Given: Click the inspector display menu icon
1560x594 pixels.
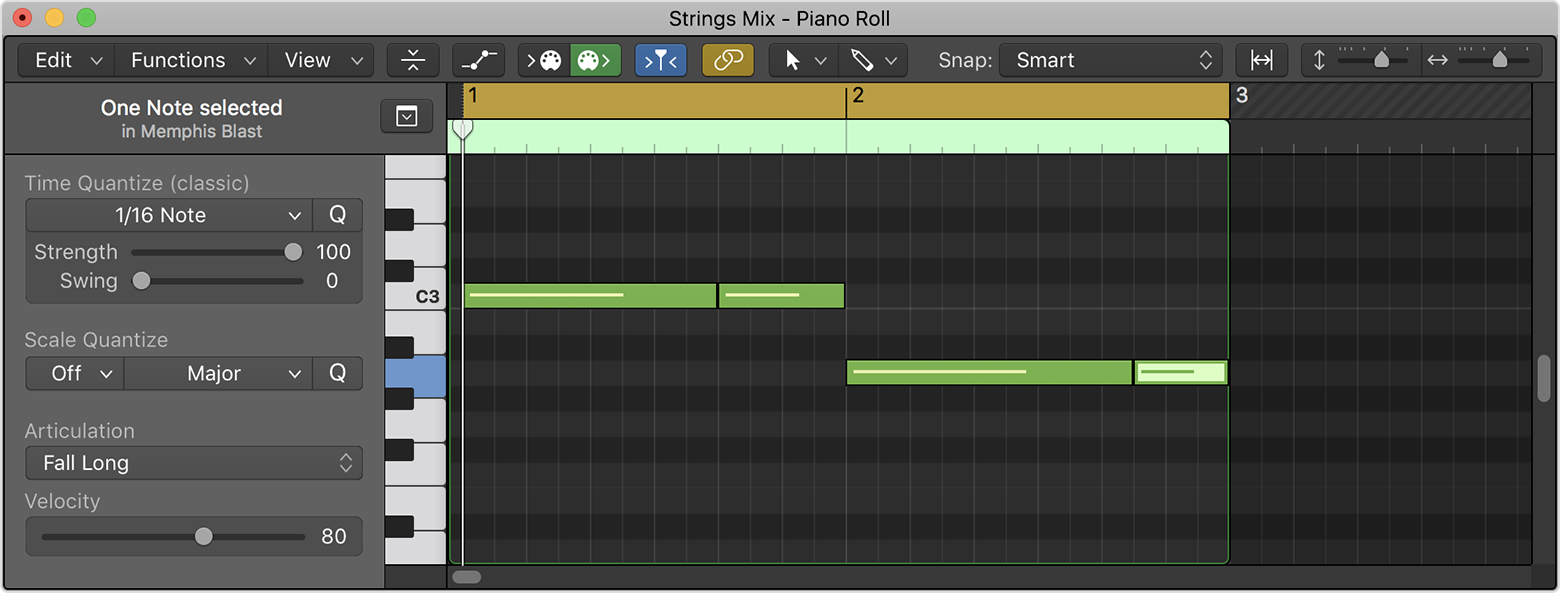Looking at the screenshot, I should pyautogui.click(x=406, y=117).
